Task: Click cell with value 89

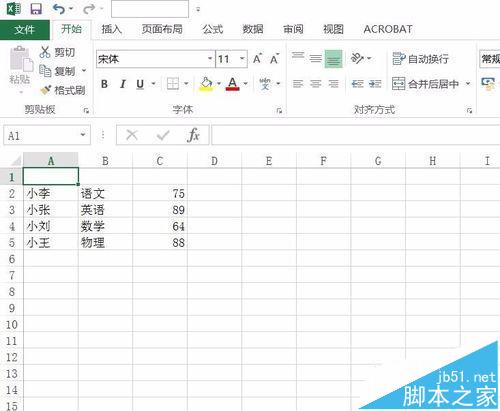Action: 160,210
